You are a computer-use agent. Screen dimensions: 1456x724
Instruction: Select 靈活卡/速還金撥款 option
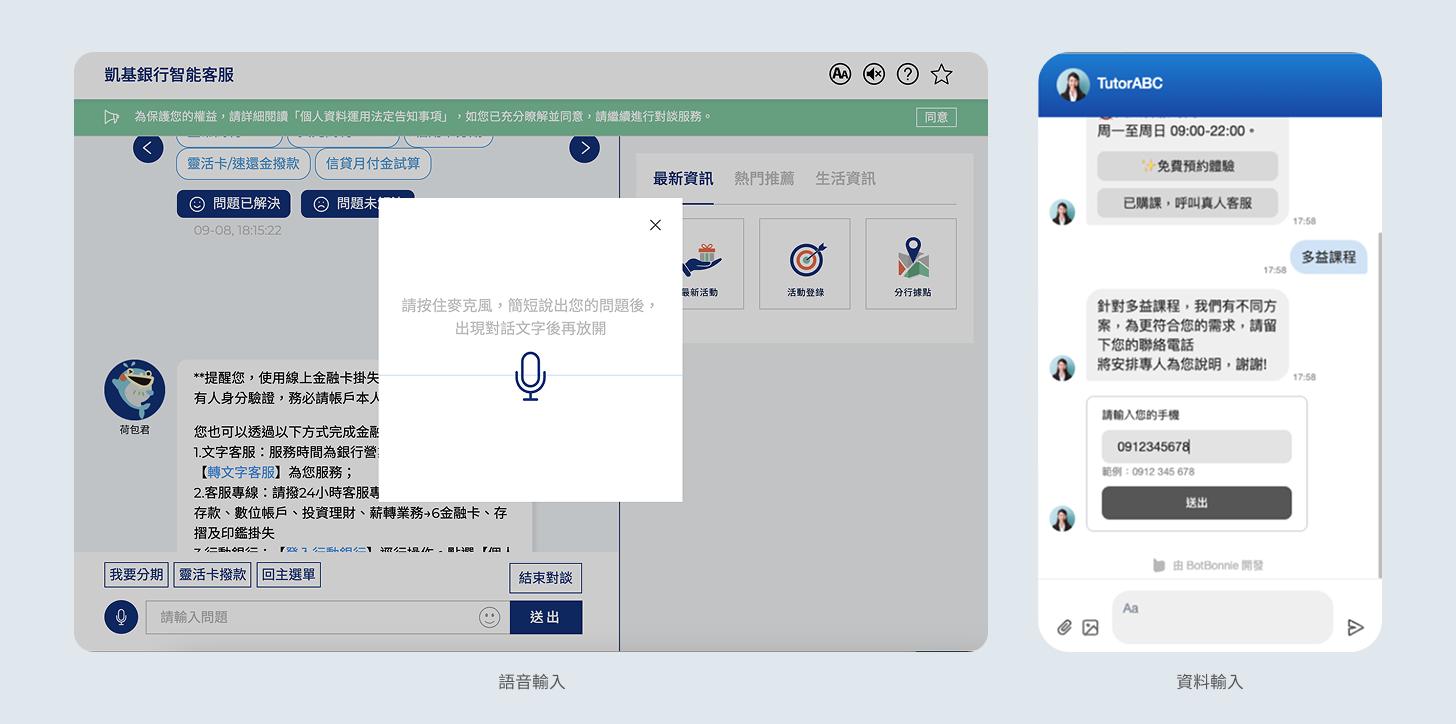pyautogui.click(x=243, y=163)
